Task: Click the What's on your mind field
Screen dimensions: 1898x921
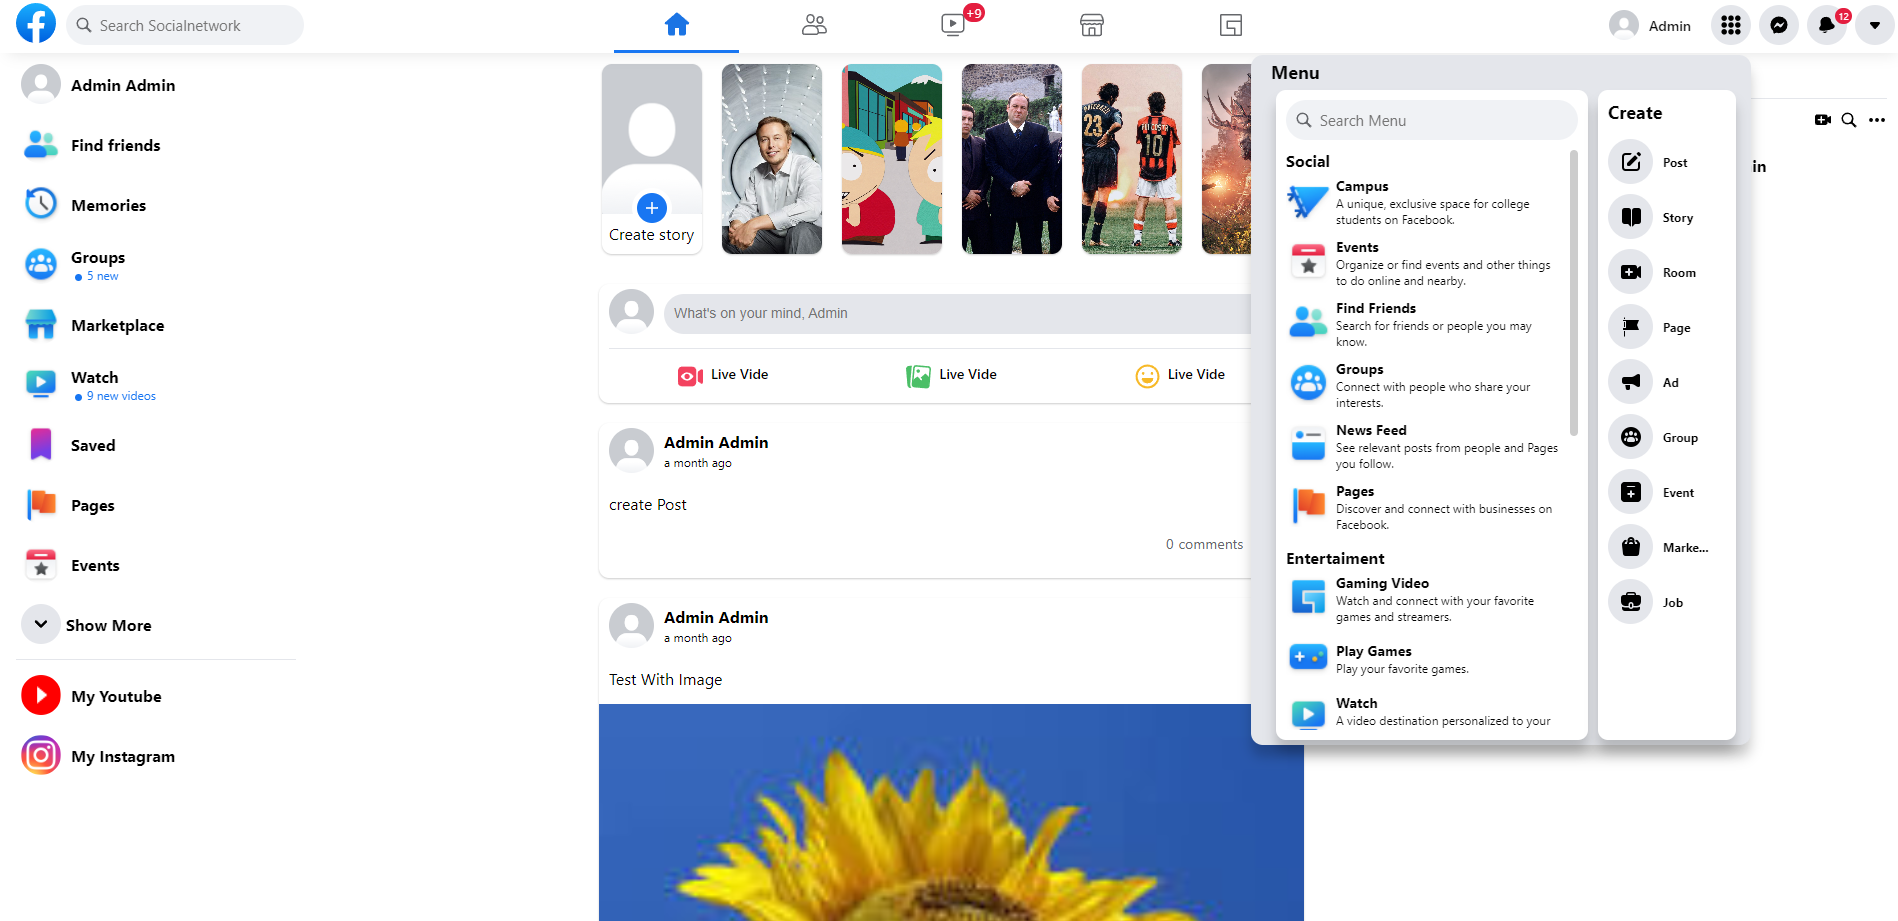Action: coord(957,313)
